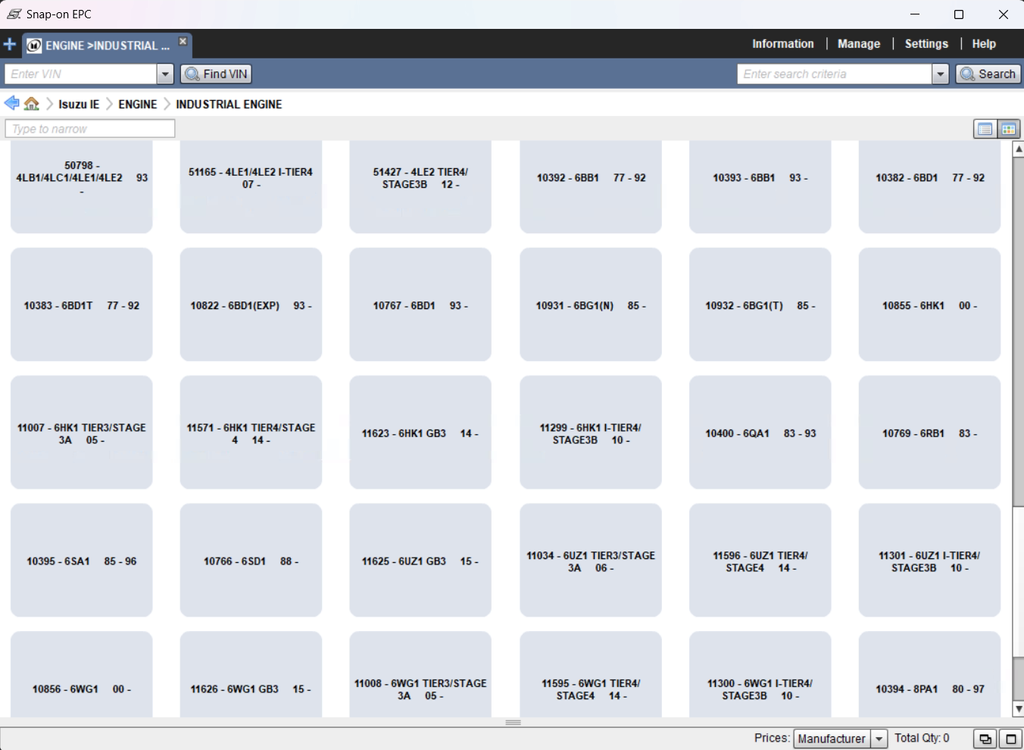Switch to list view icon
Screen dimensions: 1024x750
(985, 129)
